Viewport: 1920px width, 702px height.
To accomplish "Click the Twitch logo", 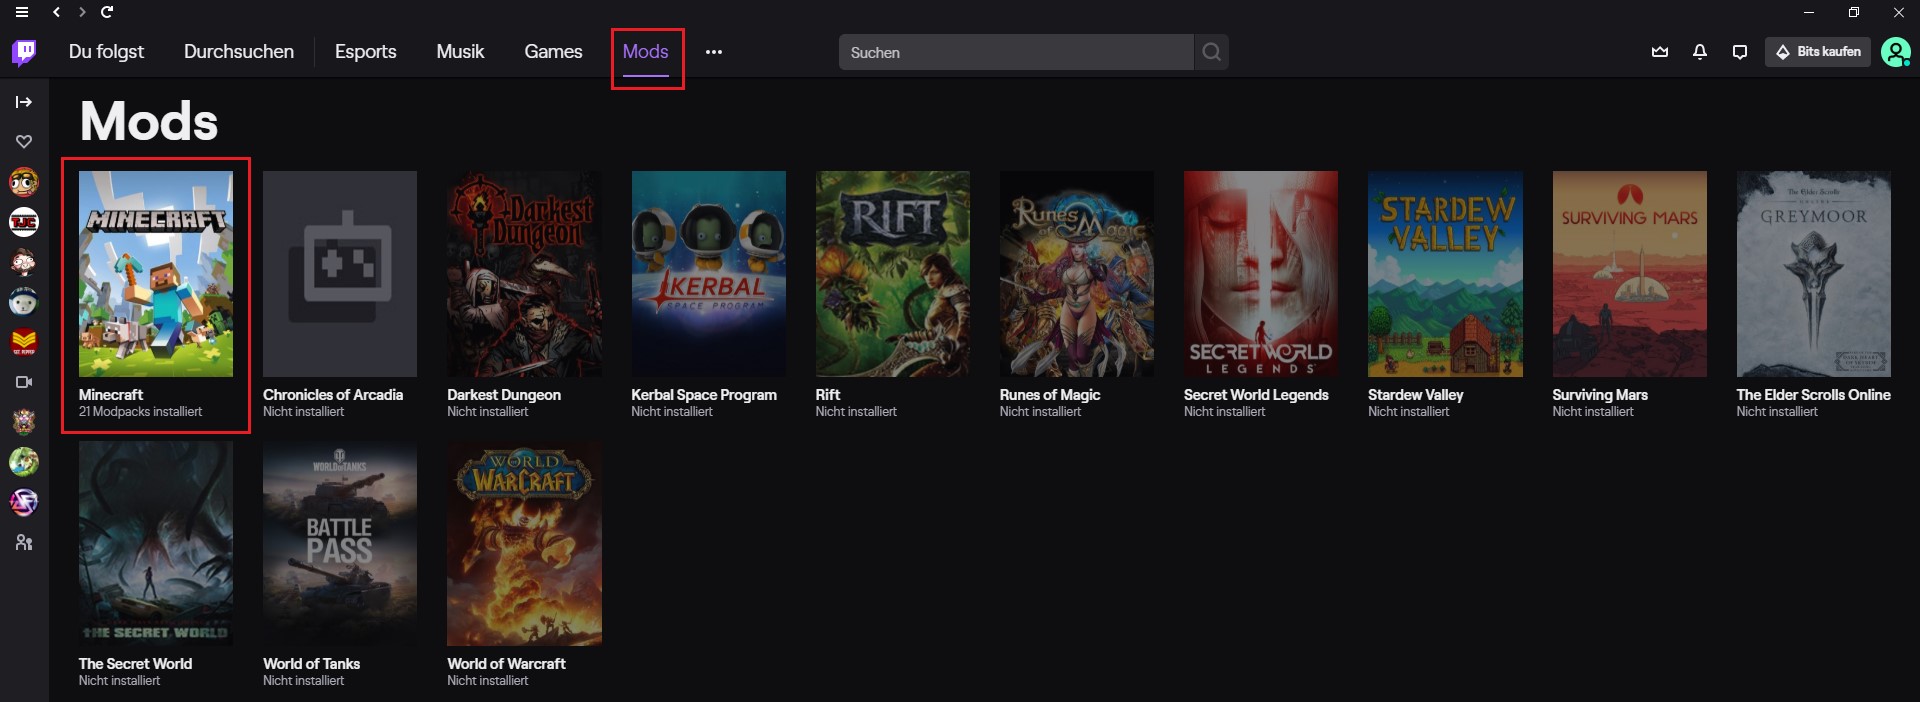I will tap(24, 52).
